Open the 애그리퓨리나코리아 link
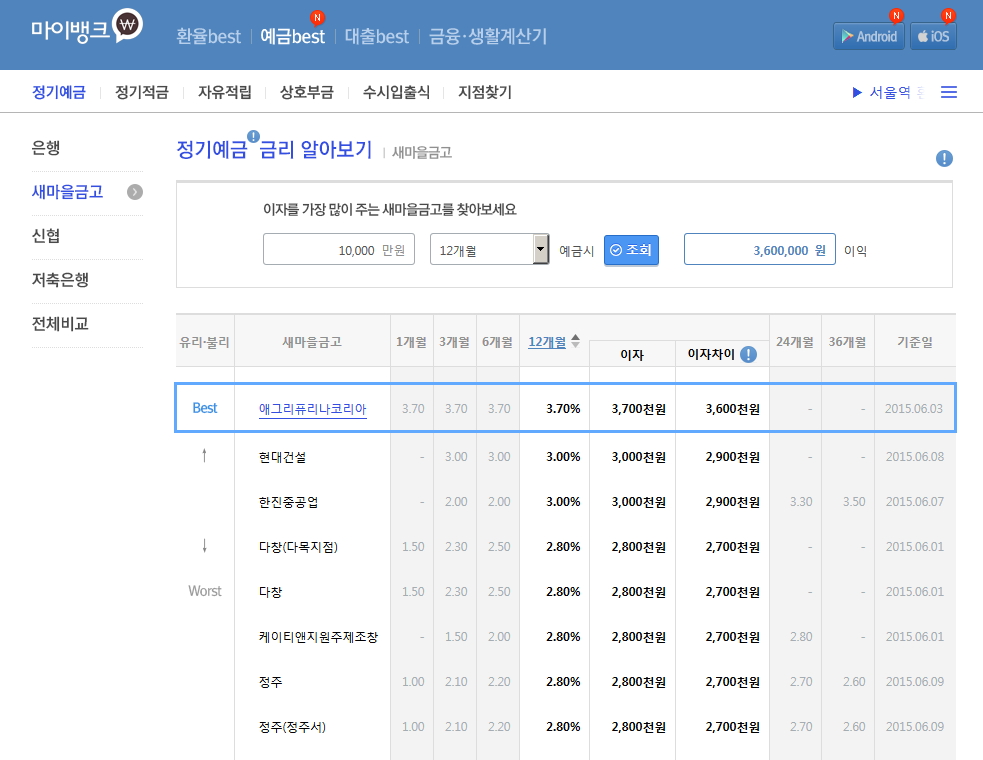This screenshot has height=760, width=983. click(x=312, y=409)
